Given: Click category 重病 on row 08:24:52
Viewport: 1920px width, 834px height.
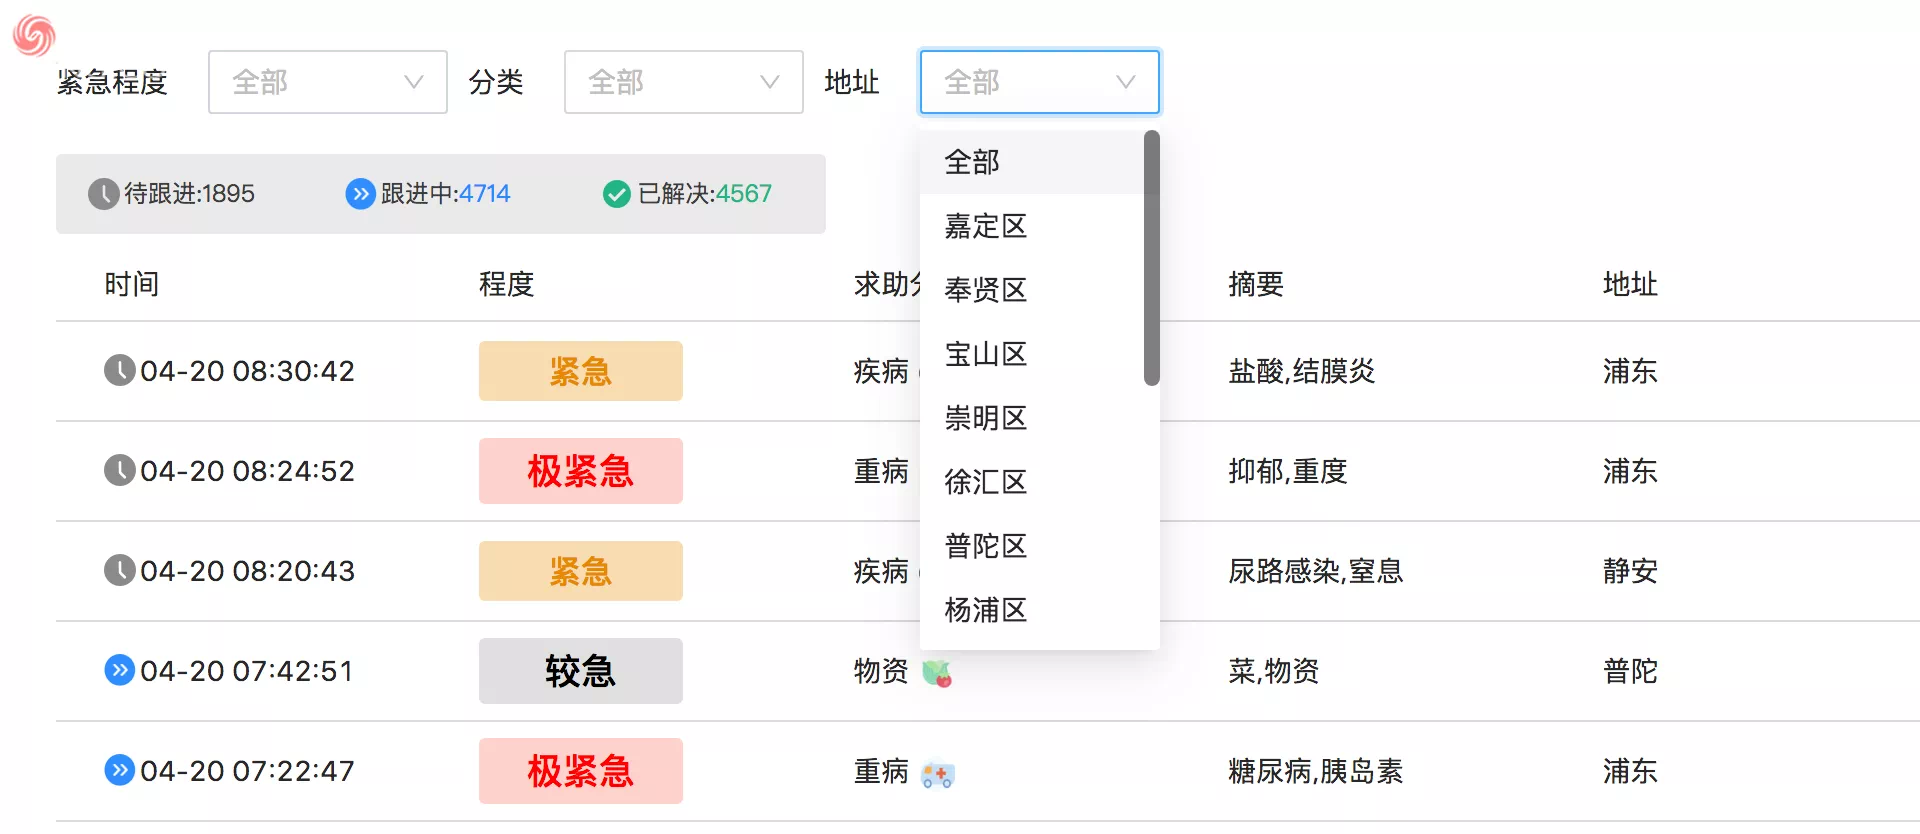Looking at the screenshot, I should [881, 471].
